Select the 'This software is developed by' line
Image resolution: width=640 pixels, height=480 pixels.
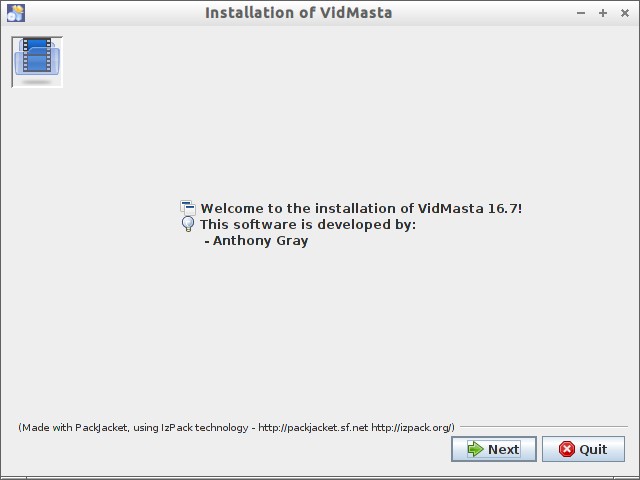point(308,224)
